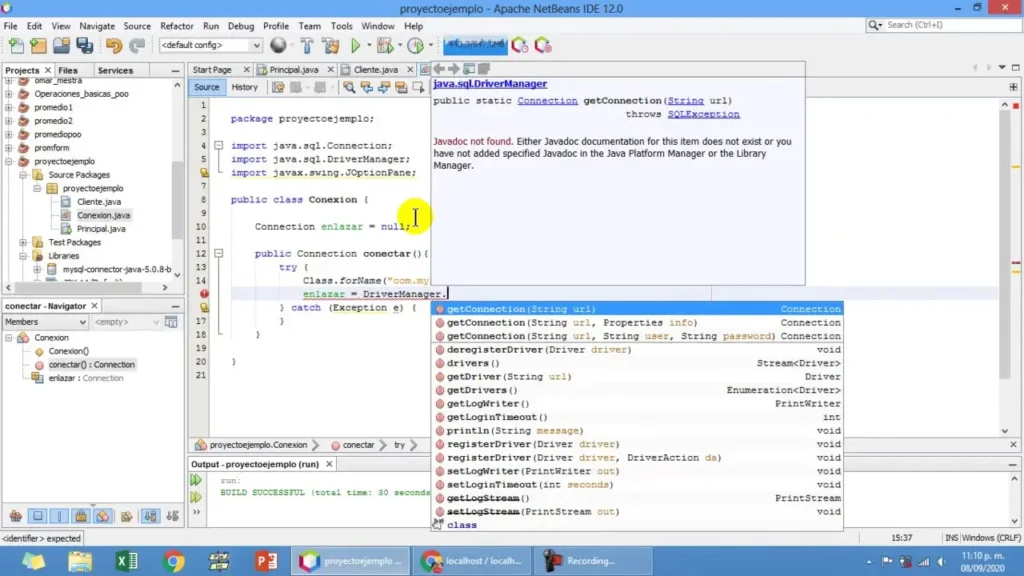Click the Profile Project clock icon
The image size is (1024, 576).
(x=415, y=45)
